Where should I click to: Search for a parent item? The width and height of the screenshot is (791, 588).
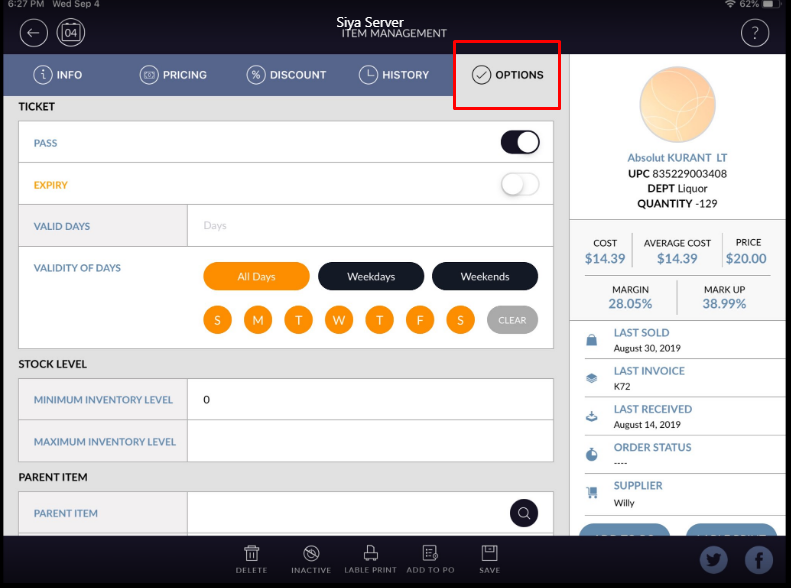[x=524, y=513]
